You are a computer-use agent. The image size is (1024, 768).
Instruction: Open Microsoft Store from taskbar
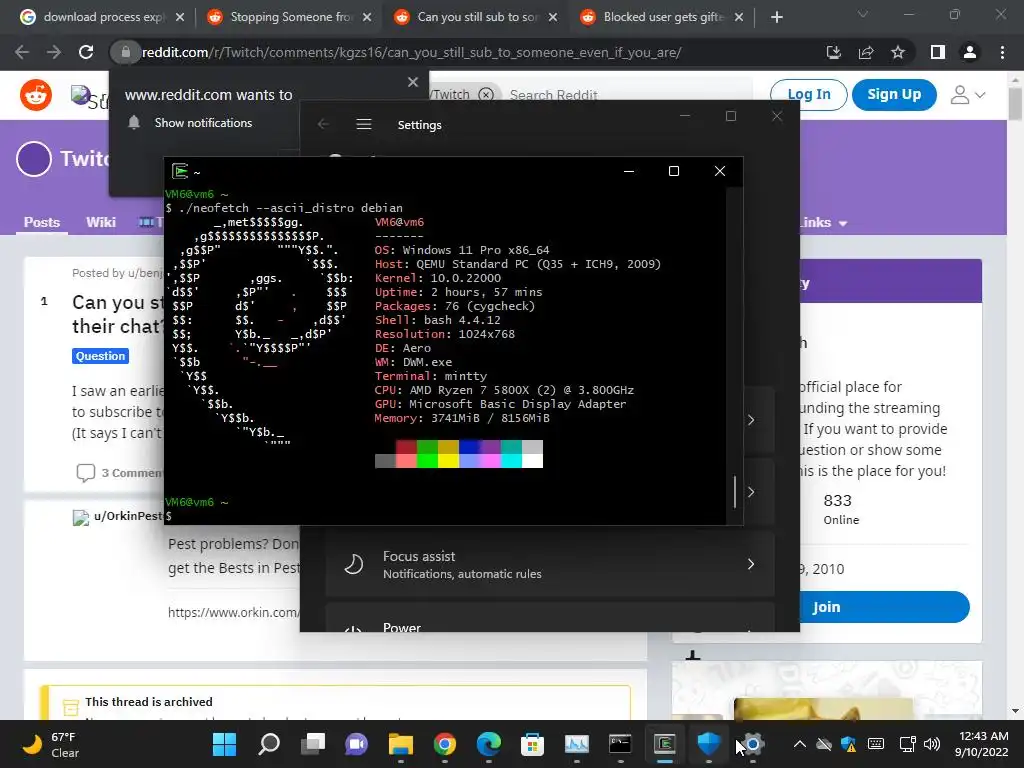(532, 744)
